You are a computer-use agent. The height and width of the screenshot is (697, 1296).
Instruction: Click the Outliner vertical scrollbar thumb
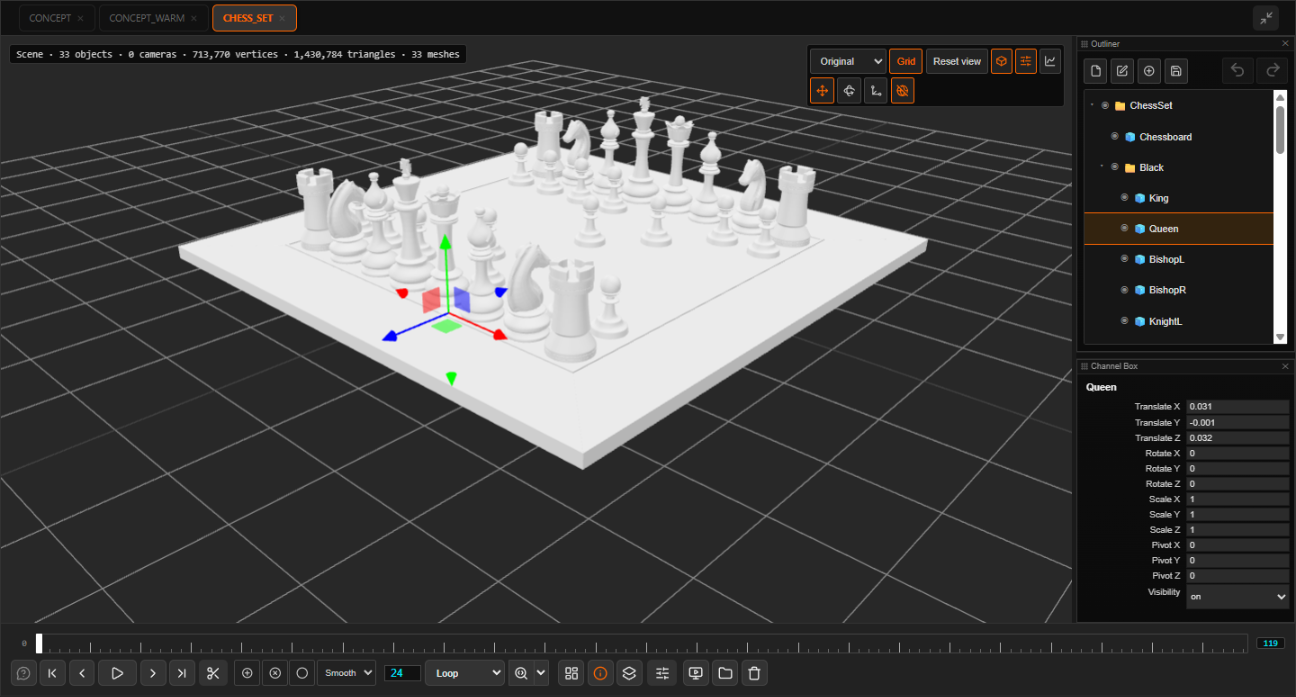coord(1280,129)
